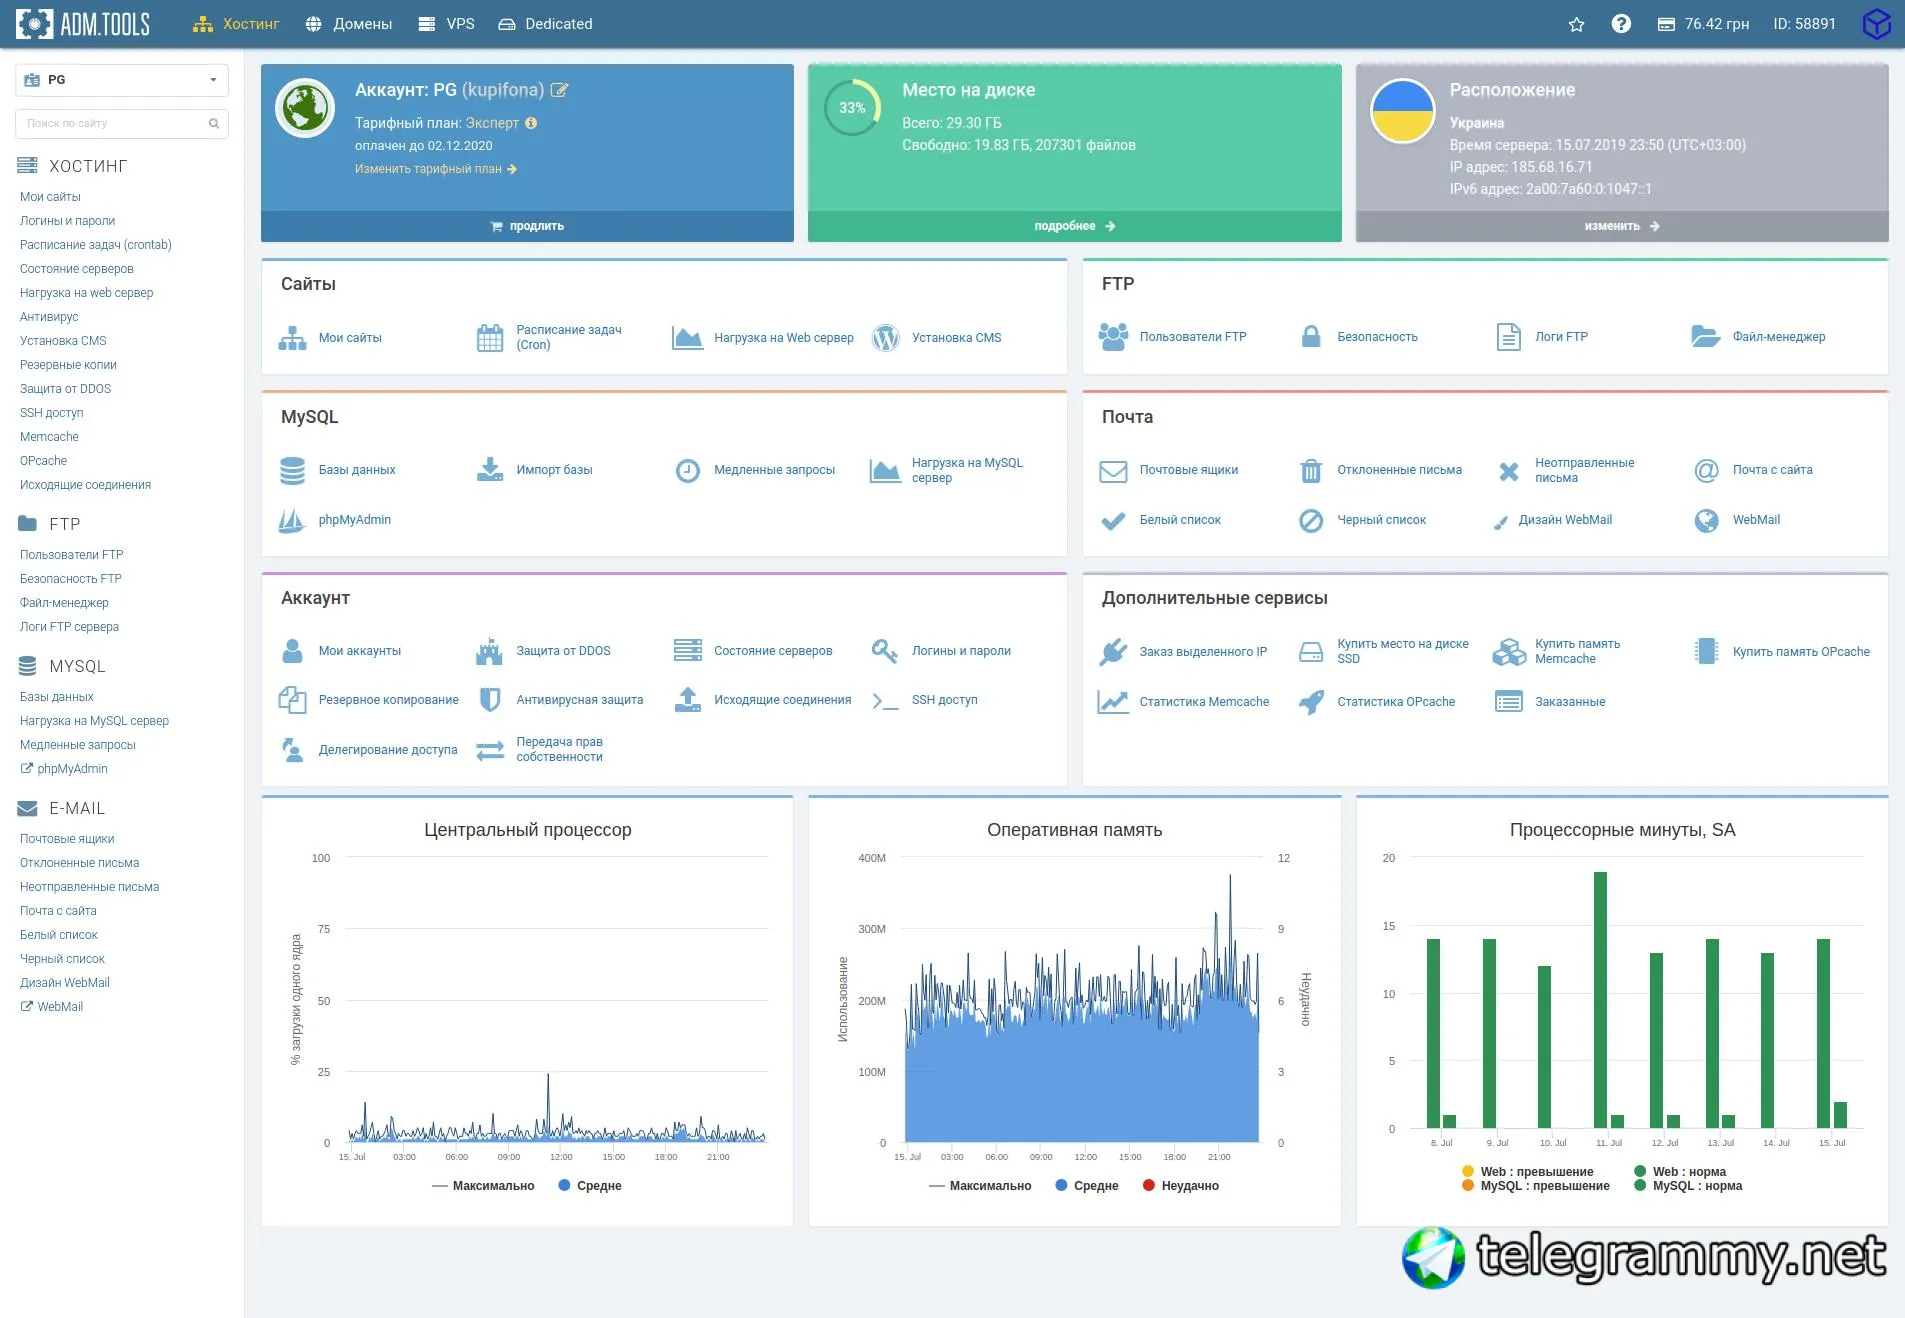1905x1318 pixels.
Task: Toggle the Неудачно series in memory chart legend
Action: pos(1180,1186)
